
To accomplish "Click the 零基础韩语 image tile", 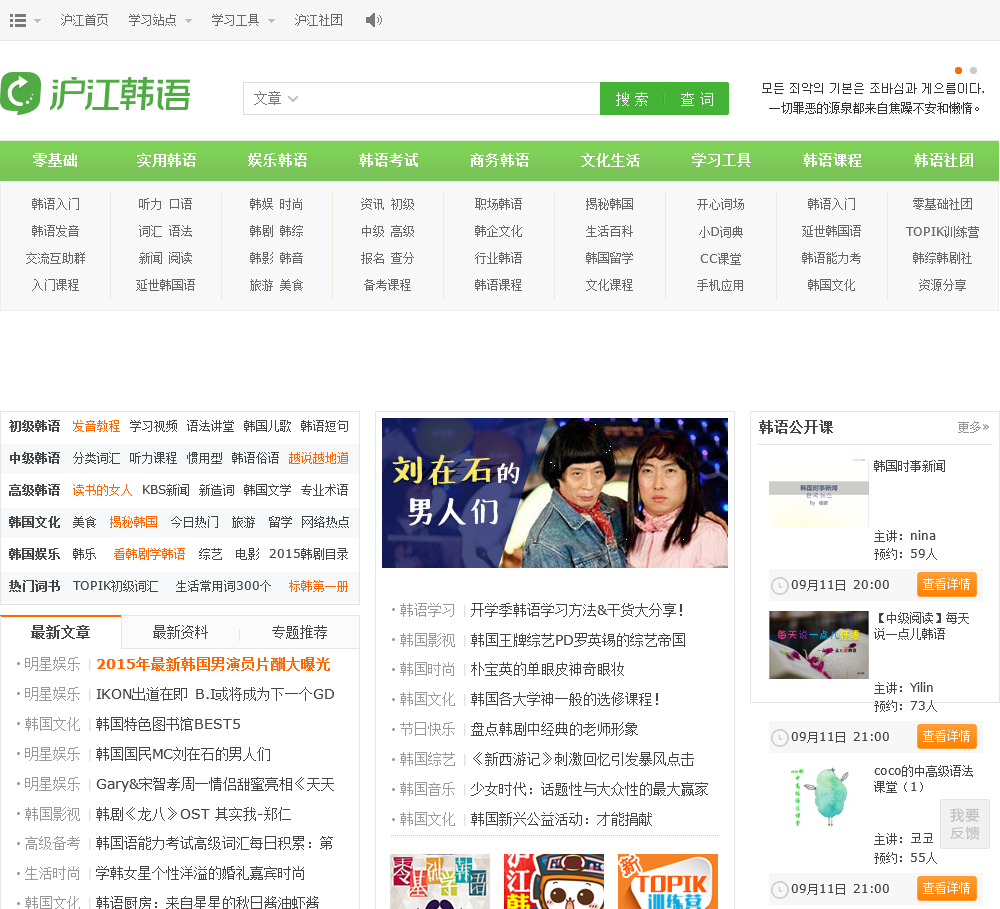I will (440, 882).
